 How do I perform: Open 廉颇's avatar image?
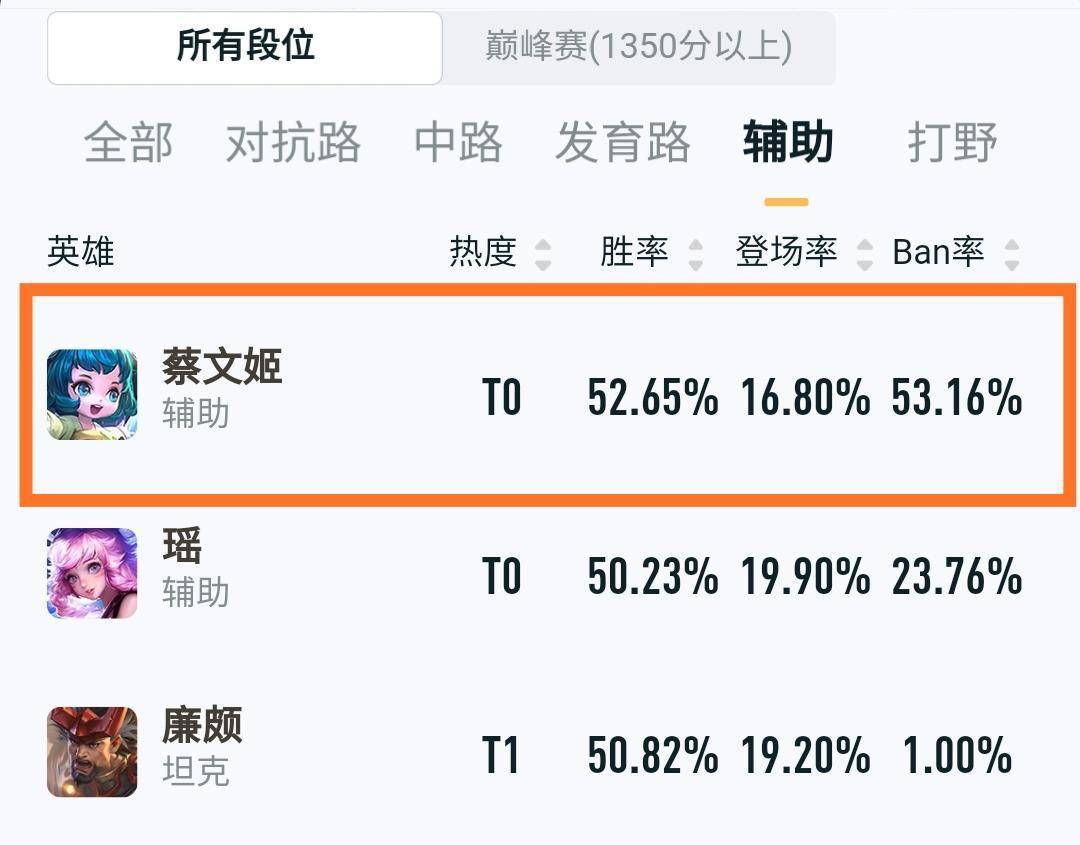pyautogui.click(x=91, y=752)
